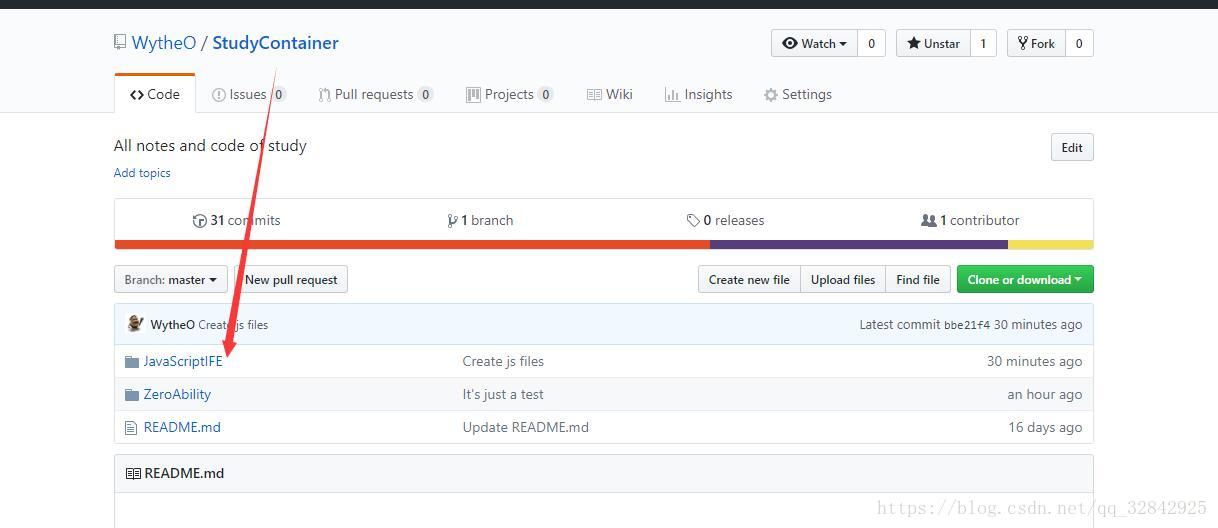Open the Watch dropdown button
The width and height of the screenshot is (1218, 528).
(x=814, y=43)
